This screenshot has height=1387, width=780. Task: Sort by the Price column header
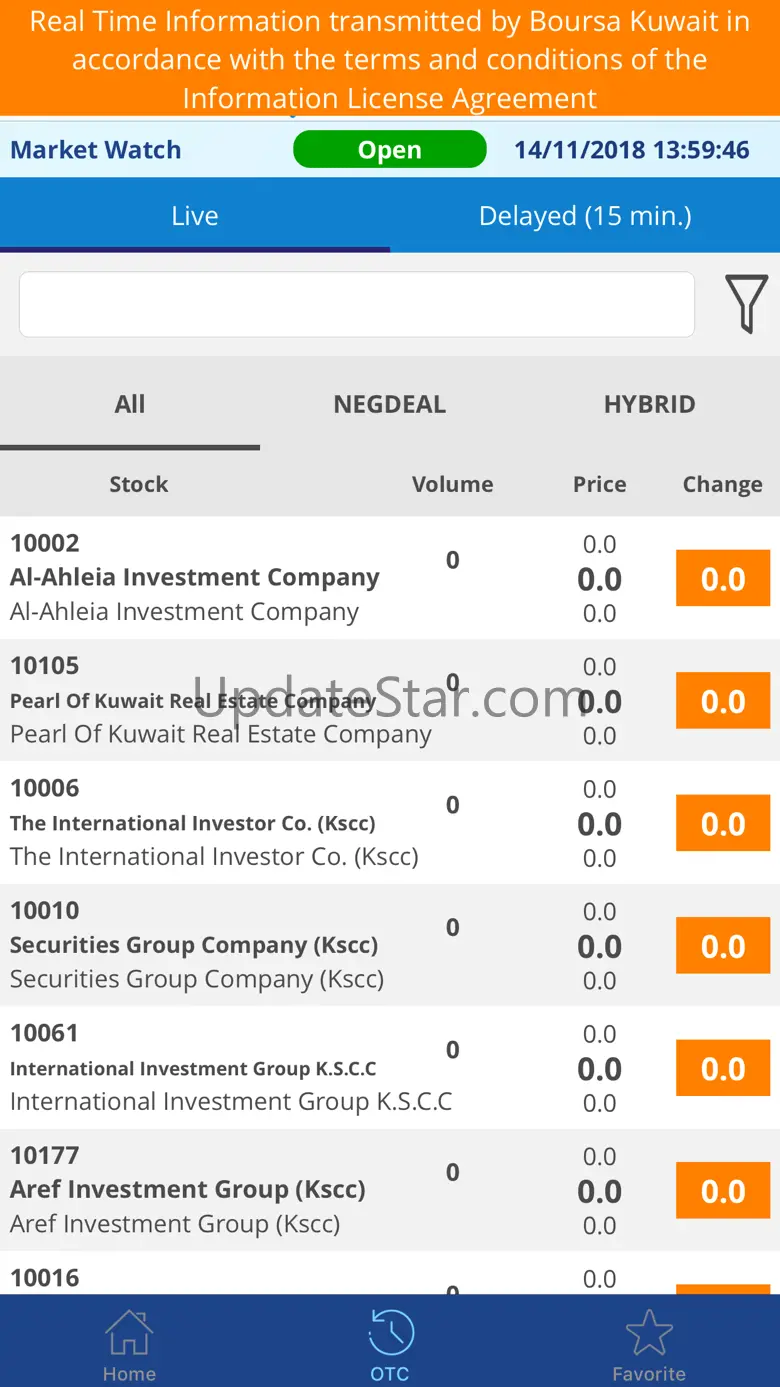pos(600,484)
